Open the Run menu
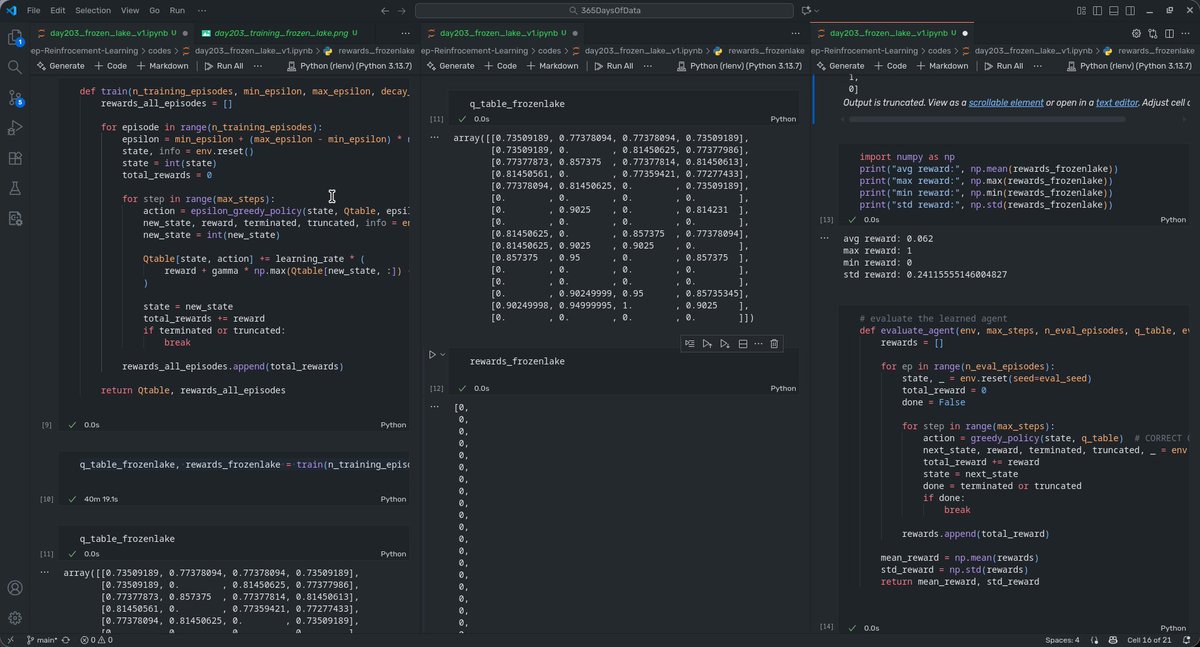Image resolution: width=1200 pixels, height=647 pixels. point(177,10)
